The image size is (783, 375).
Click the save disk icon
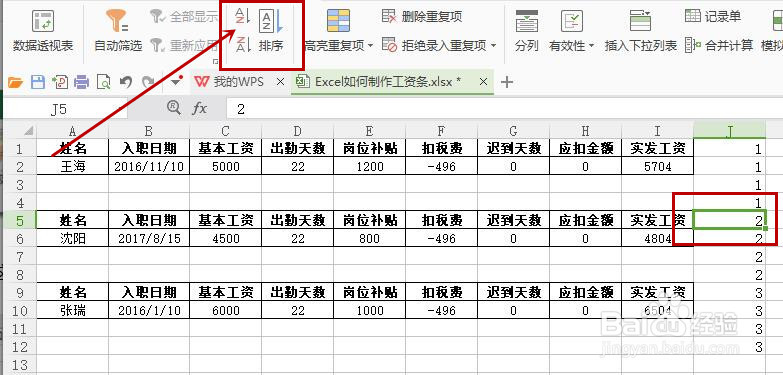click(x=38, y=82)
